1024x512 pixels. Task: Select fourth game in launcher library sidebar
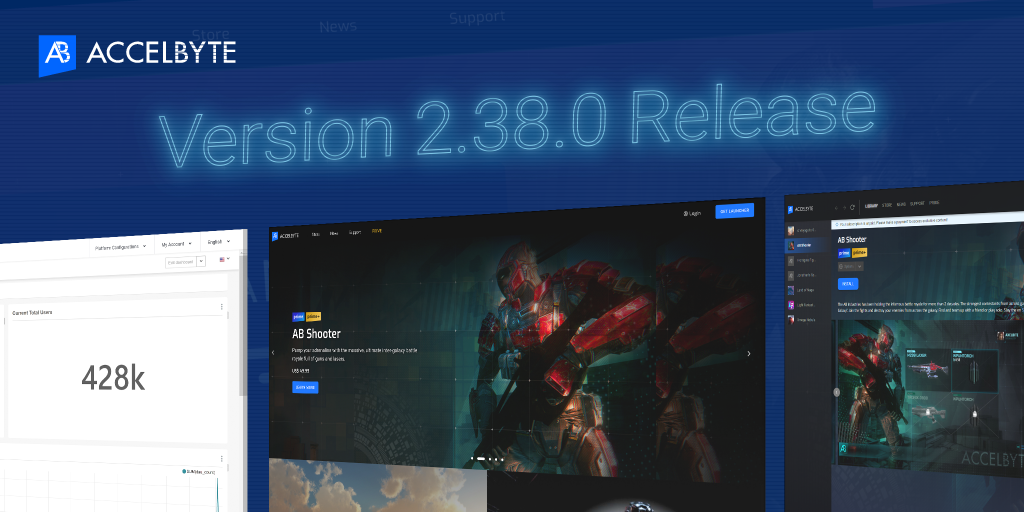(806, 276)
